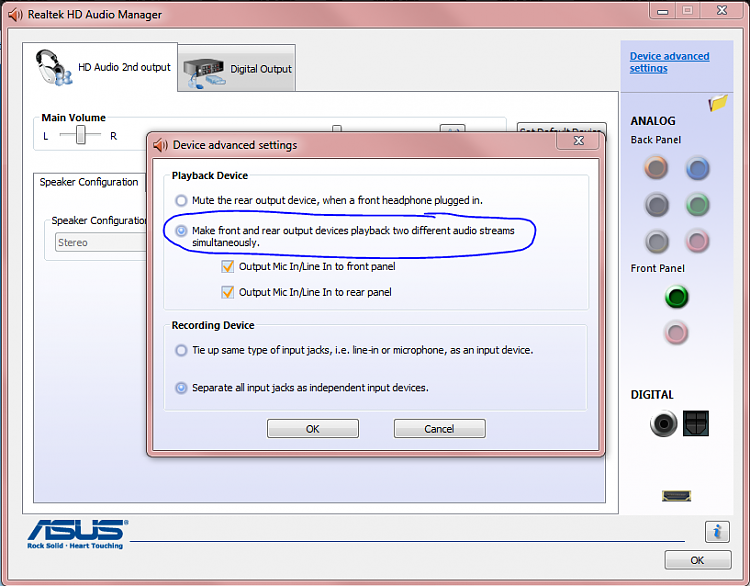Open the information icon button
750x586 pixels.
[717, 532]
